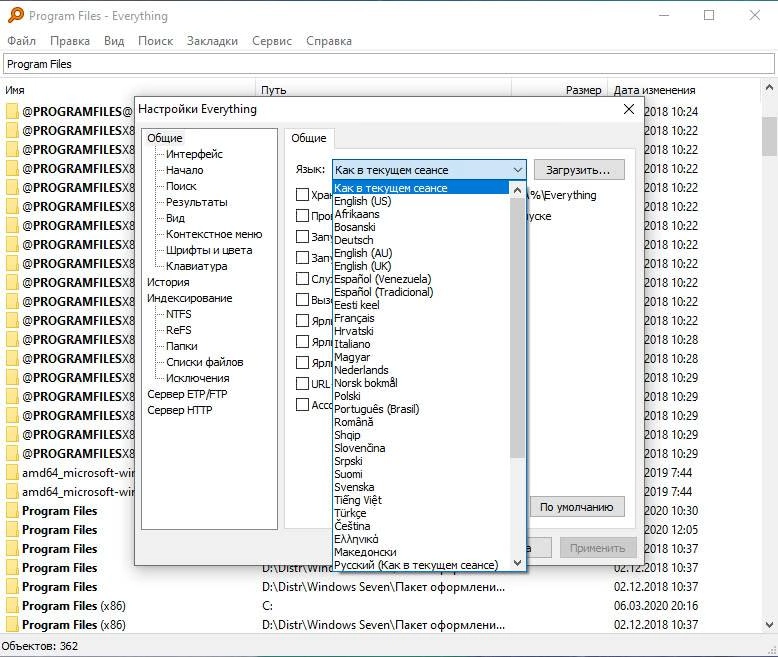This screenshot has height=657, width=778.
Task: Choose Afrikaans in language list
Action: pos(421,214)
